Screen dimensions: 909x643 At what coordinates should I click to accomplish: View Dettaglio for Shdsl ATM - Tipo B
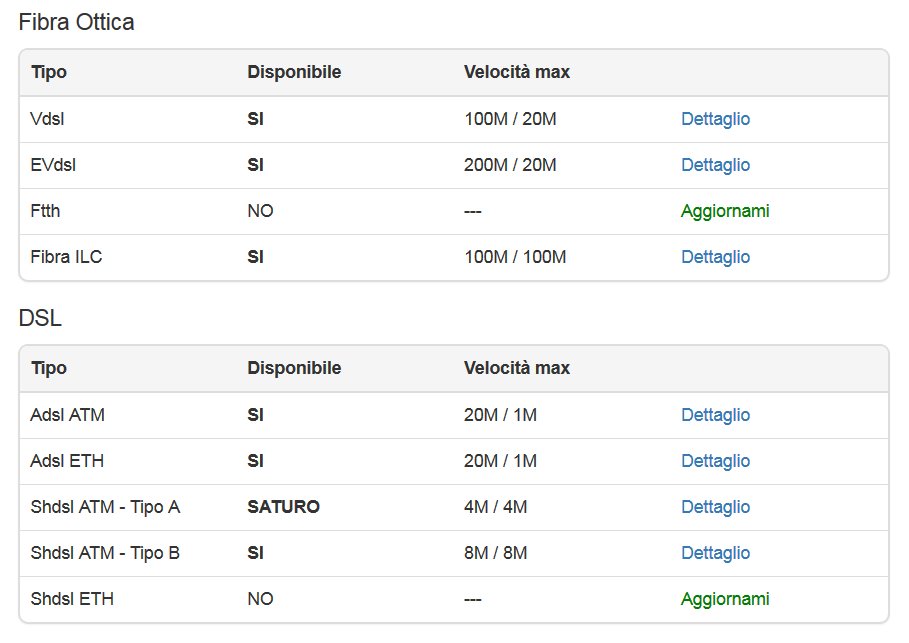pyautogui.click(x=715, y=553)
